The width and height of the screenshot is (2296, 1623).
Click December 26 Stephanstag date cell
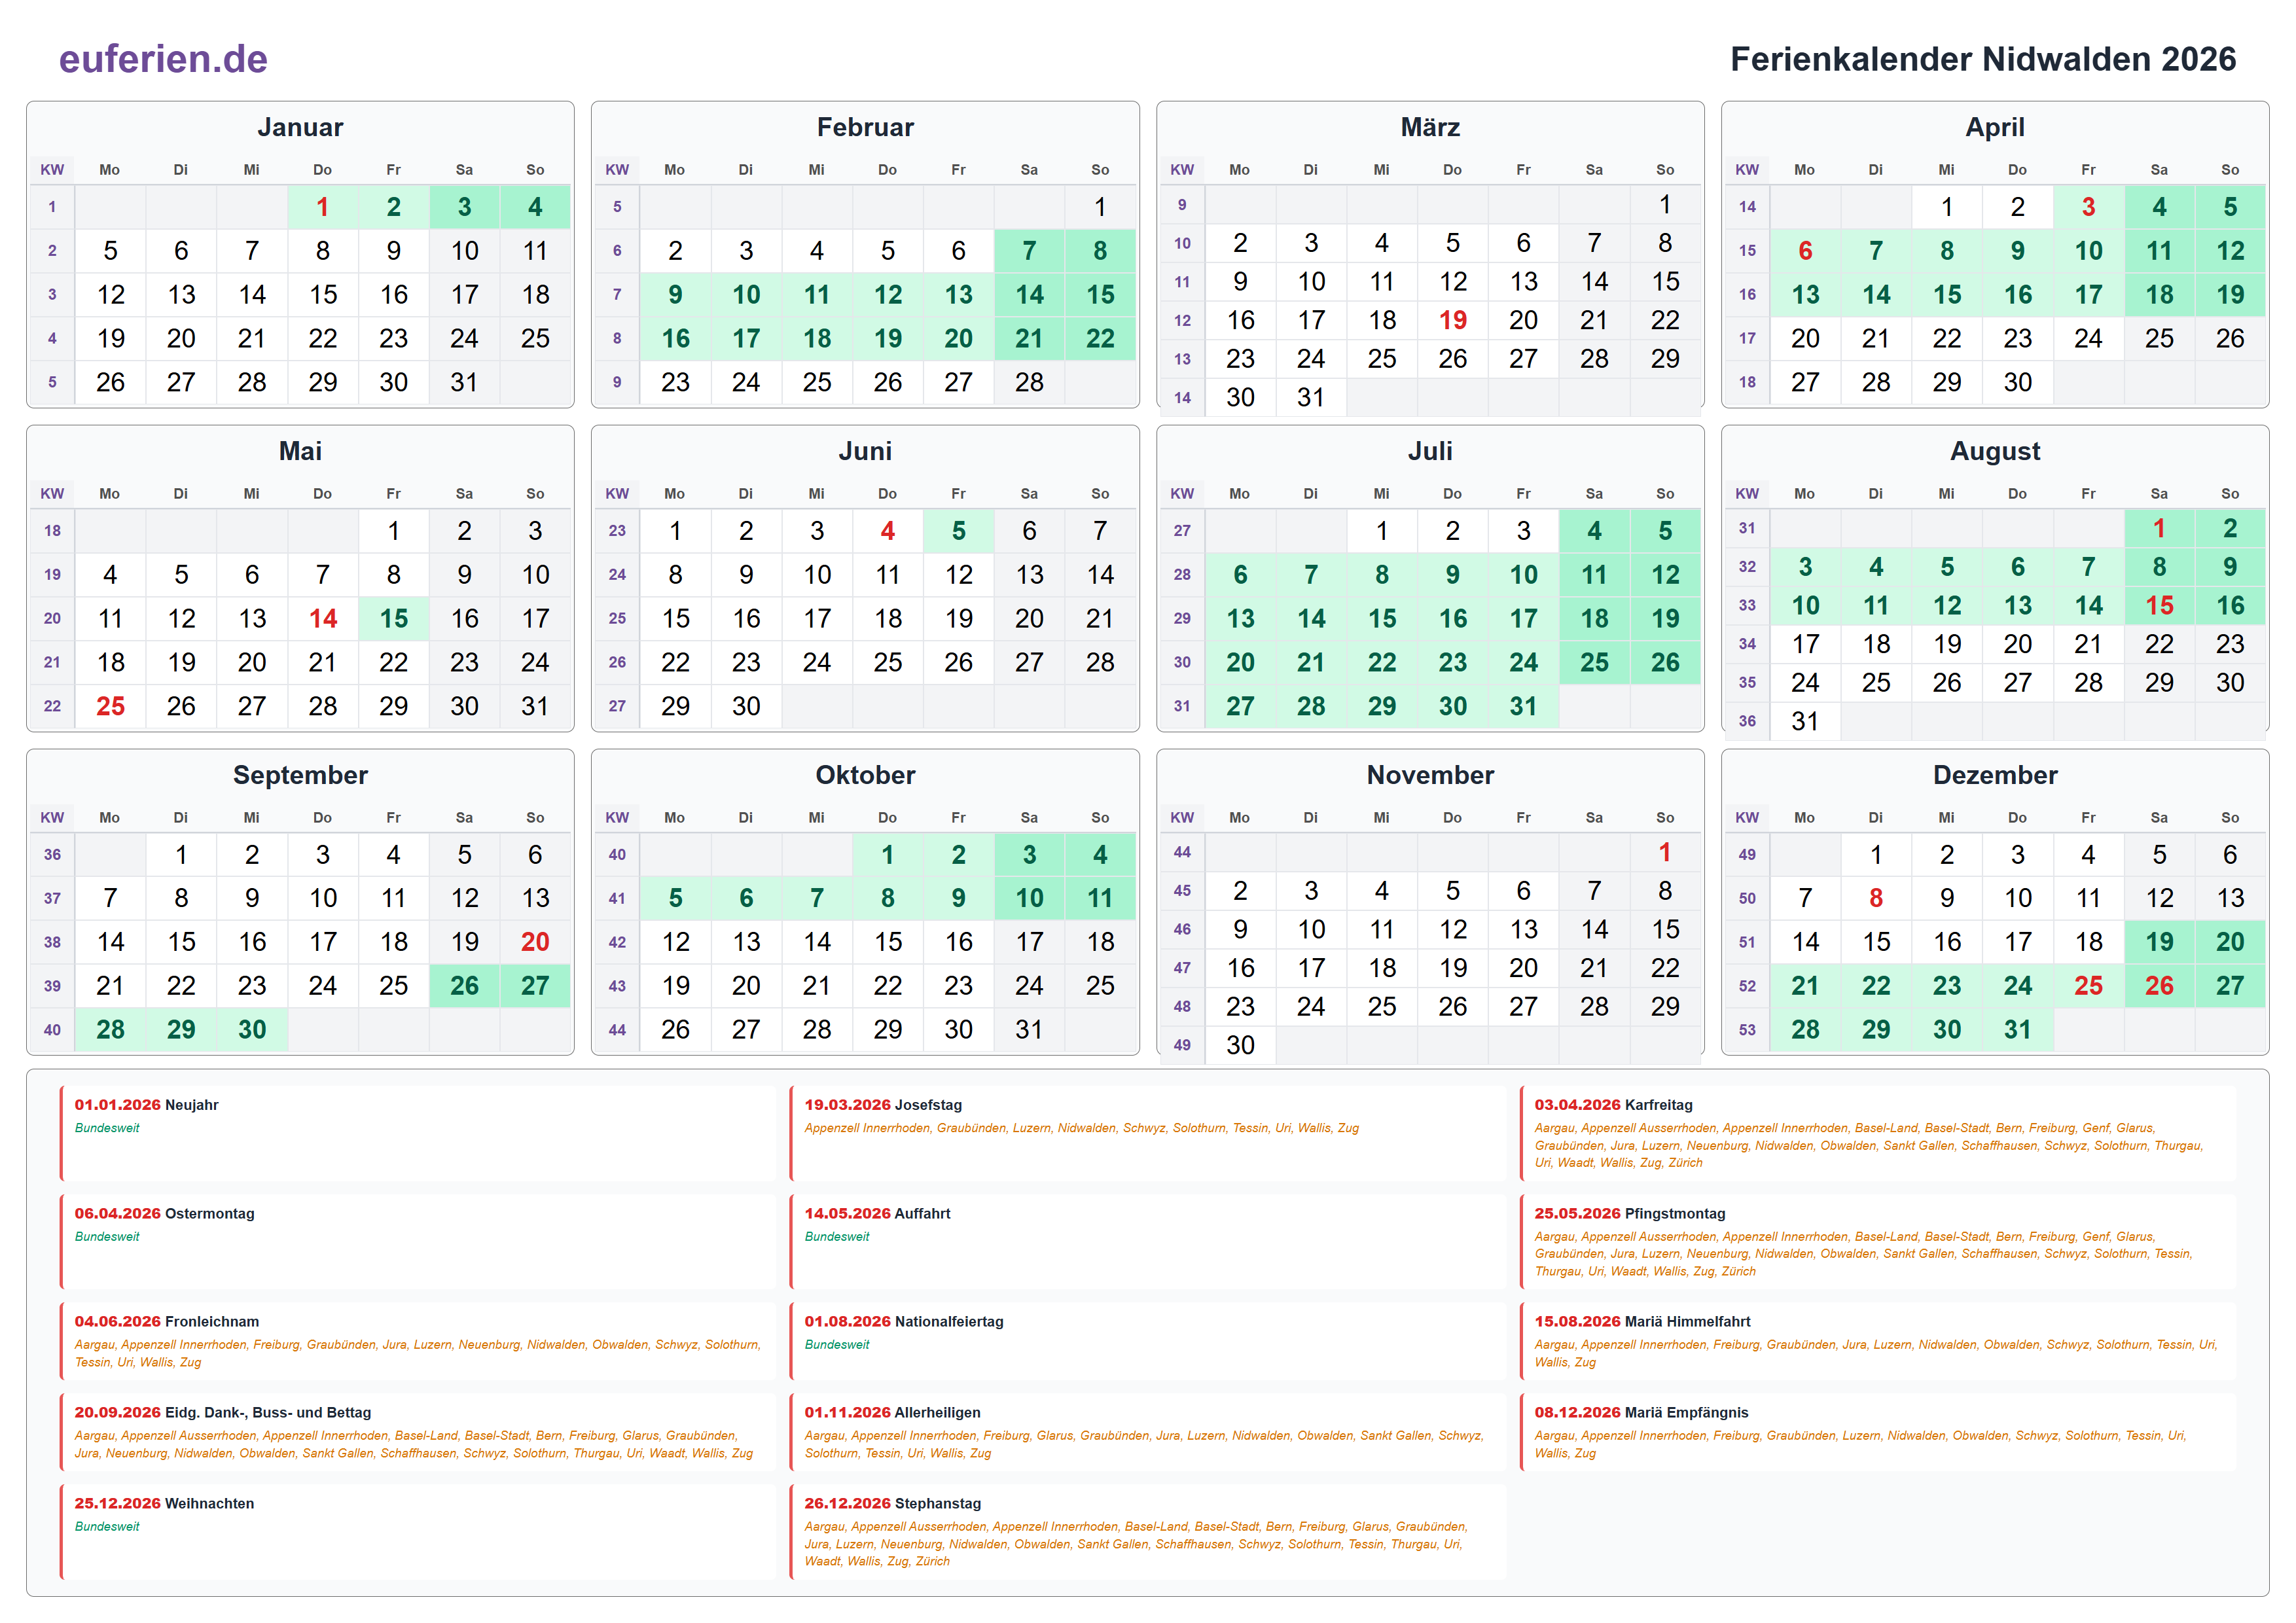pyautogui.click(x=2159, y=986)
